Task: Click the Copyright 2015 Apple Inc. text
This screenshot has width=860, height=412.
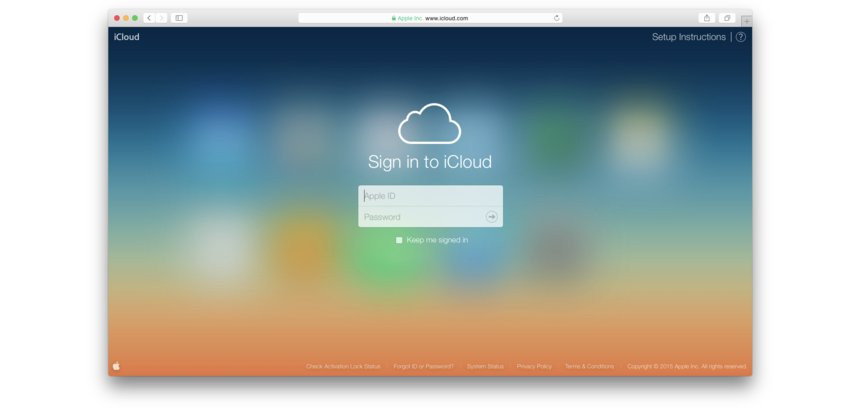Action: click(687, 366)
